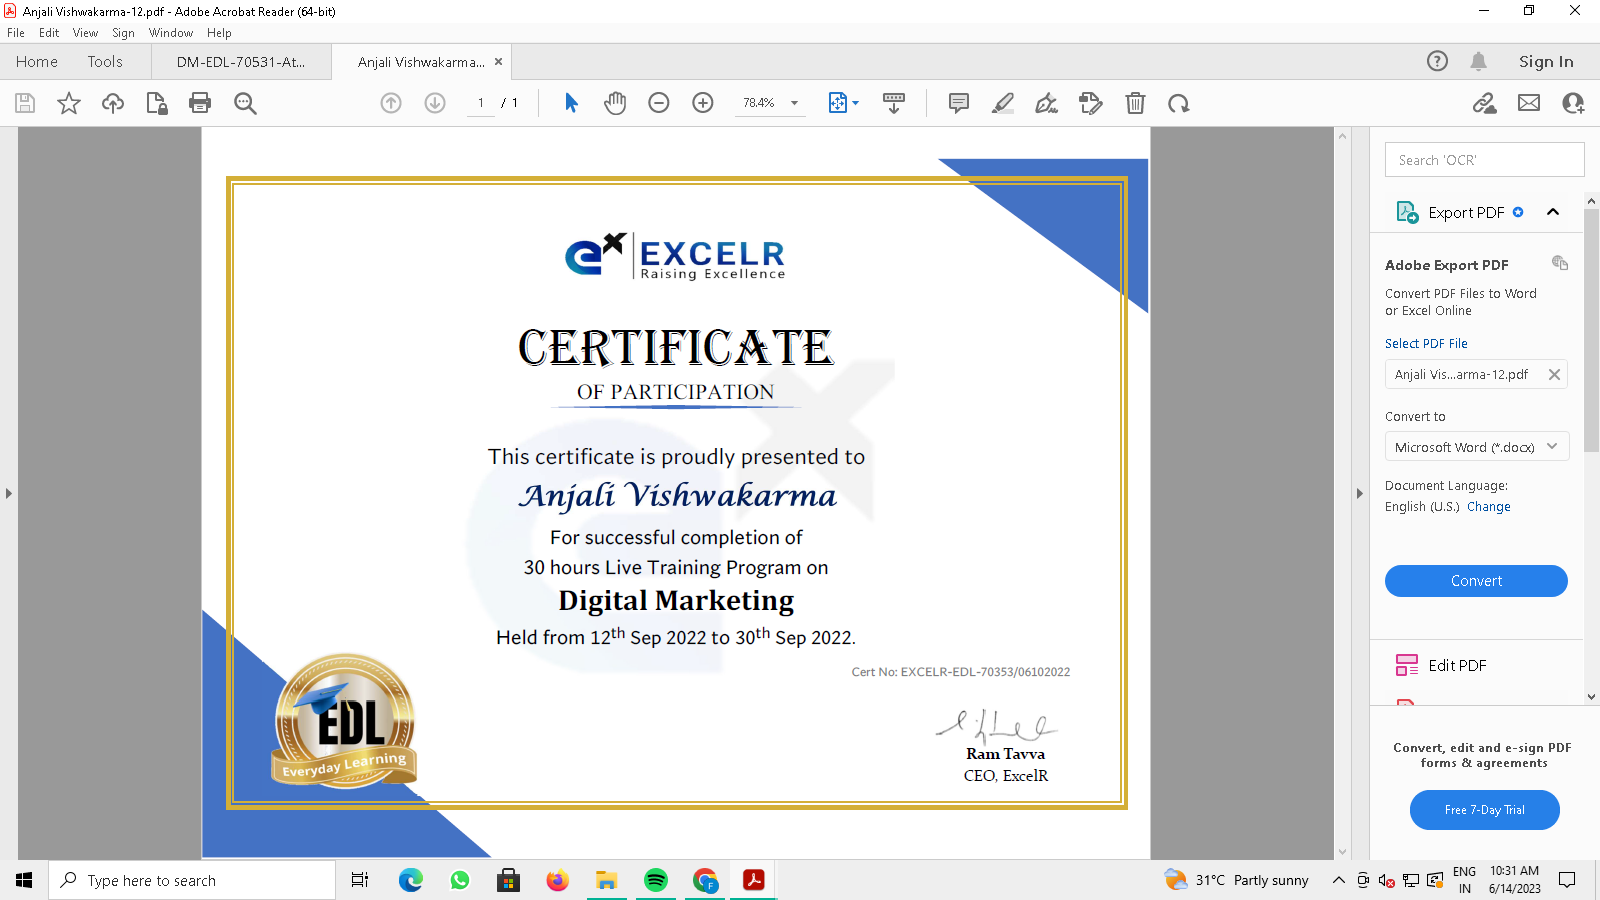Switch to the Home tab
The image size is (1600, 900).
(x=37, y=61)
